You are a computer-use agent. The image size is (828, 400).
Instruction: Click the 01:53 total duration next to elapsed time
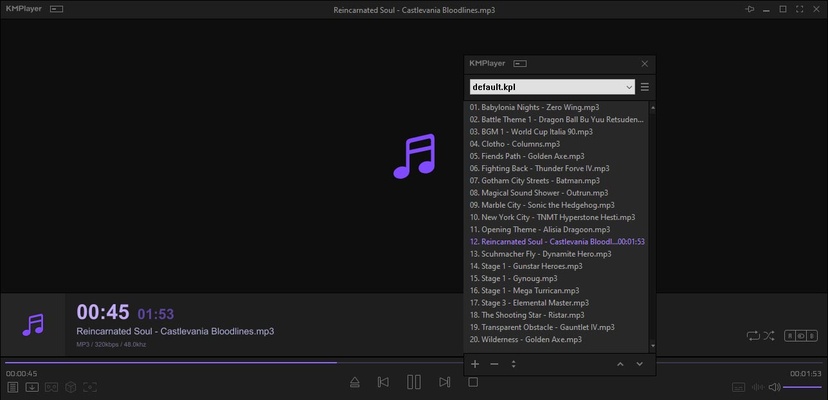156,314
